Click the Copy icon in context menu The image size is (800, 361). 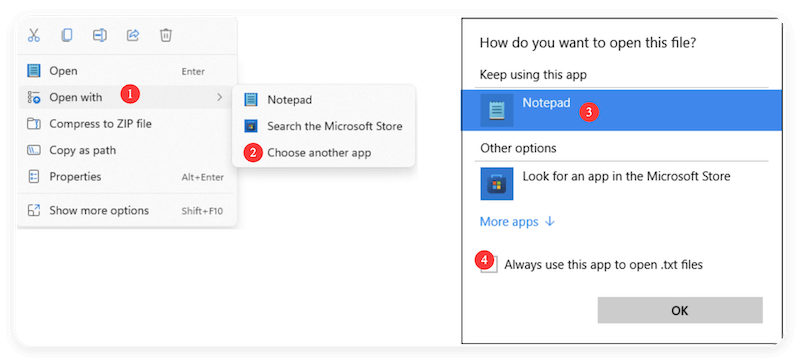(66, 35)
